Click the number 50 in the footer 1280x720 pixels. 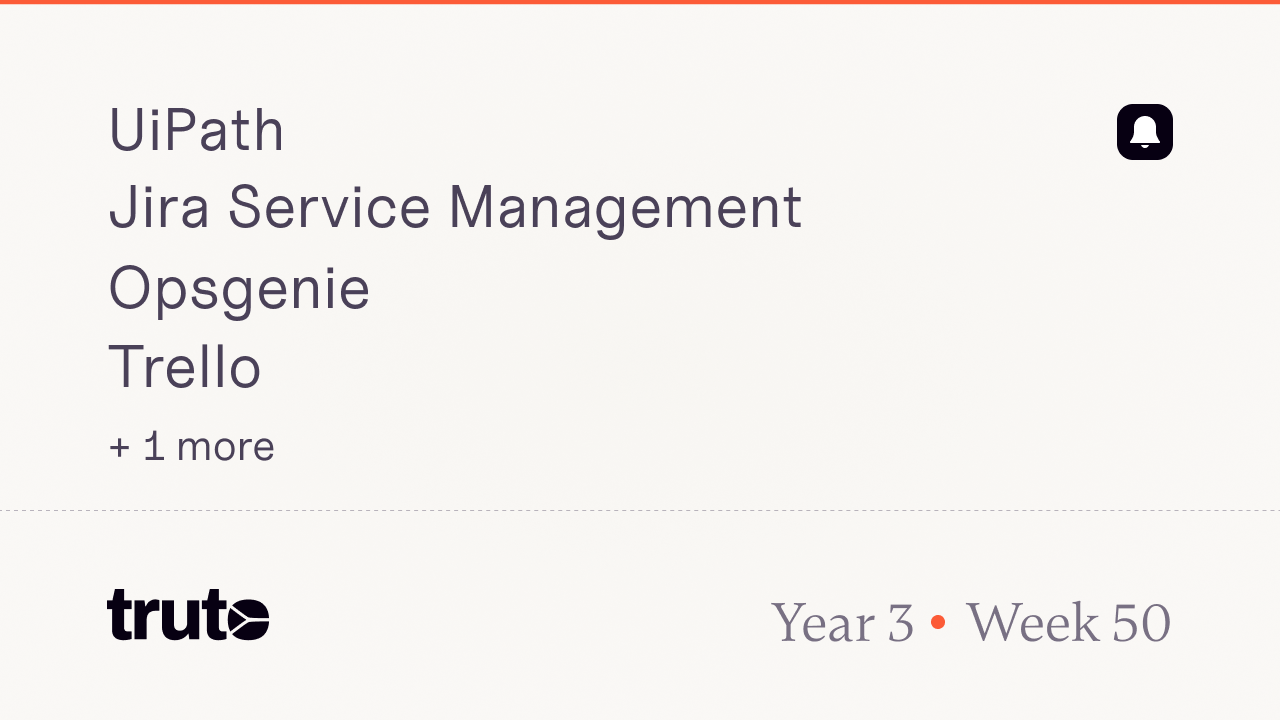pyautogui.click(x=1141, y=622)
